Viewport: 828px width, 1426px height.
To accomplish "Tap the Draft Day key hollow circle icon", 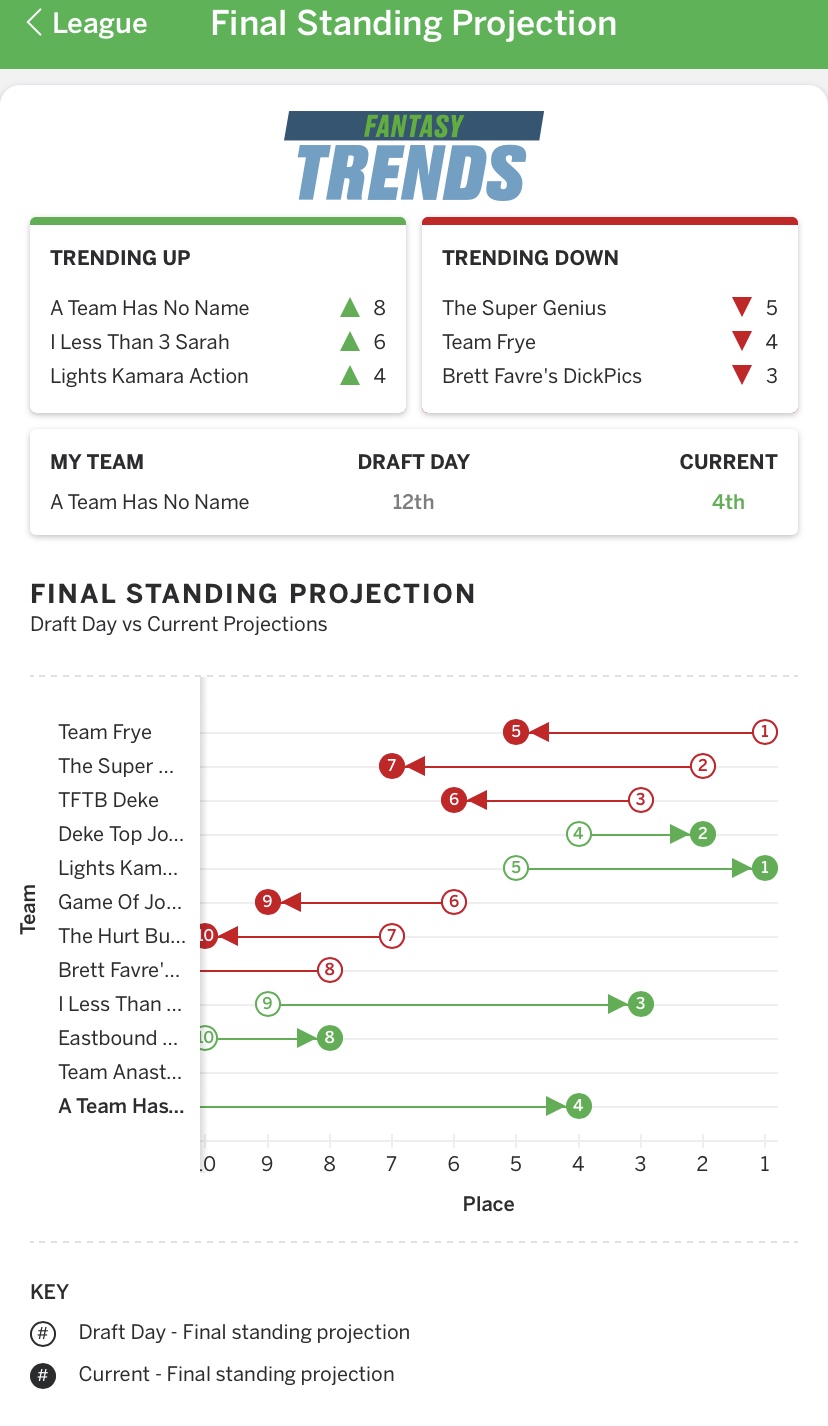I will [43, 1334].
